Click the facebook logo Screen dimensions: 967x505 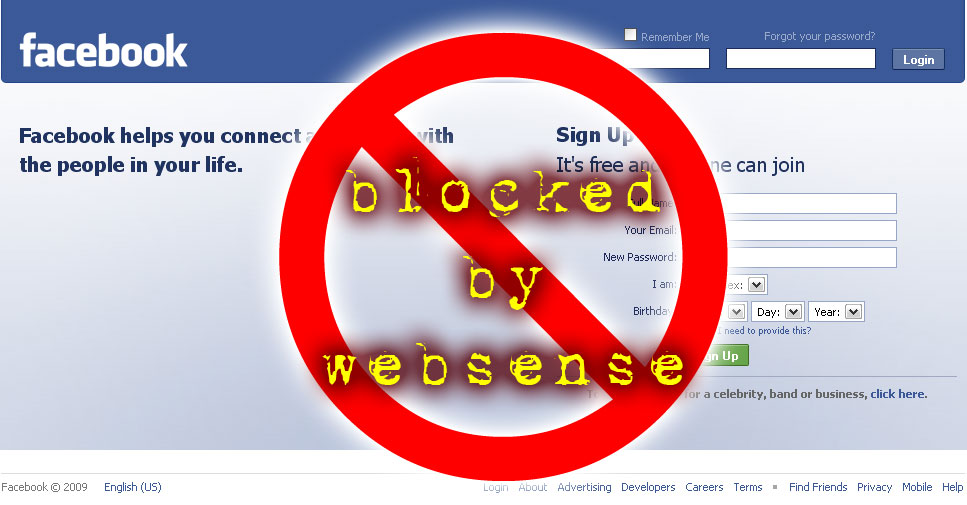pyautogui.click(x=103, y=51)
